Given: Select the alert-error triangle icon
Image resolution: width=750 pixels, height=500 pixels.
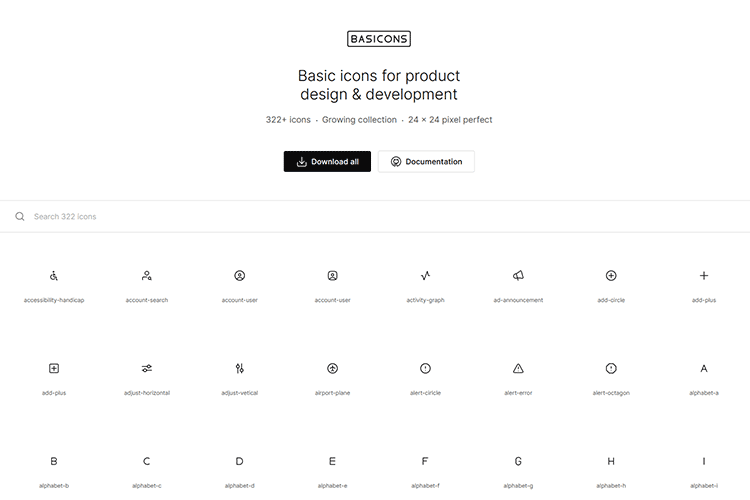Looking at the screenshot, I should pyautogui.click(x=518, y=368).
